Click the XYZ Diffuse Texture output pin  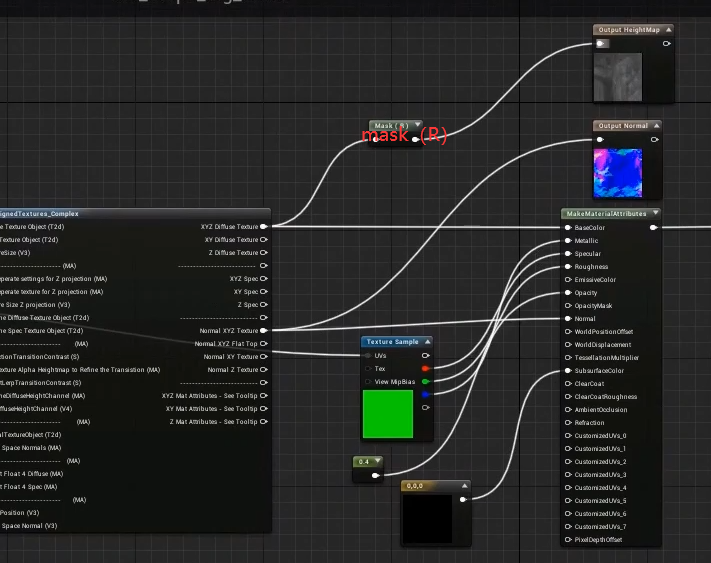coord(264,227)
